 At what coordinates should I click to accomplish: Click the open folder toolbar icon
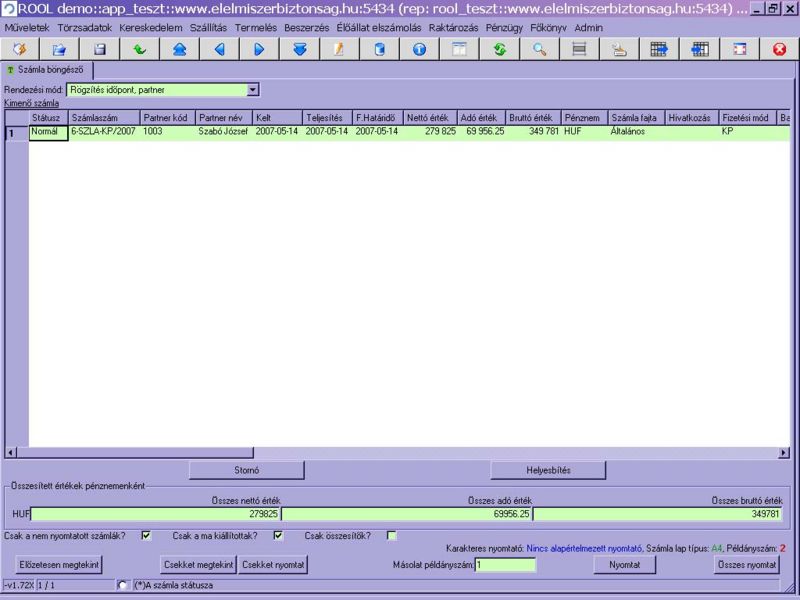click(59, 49)
